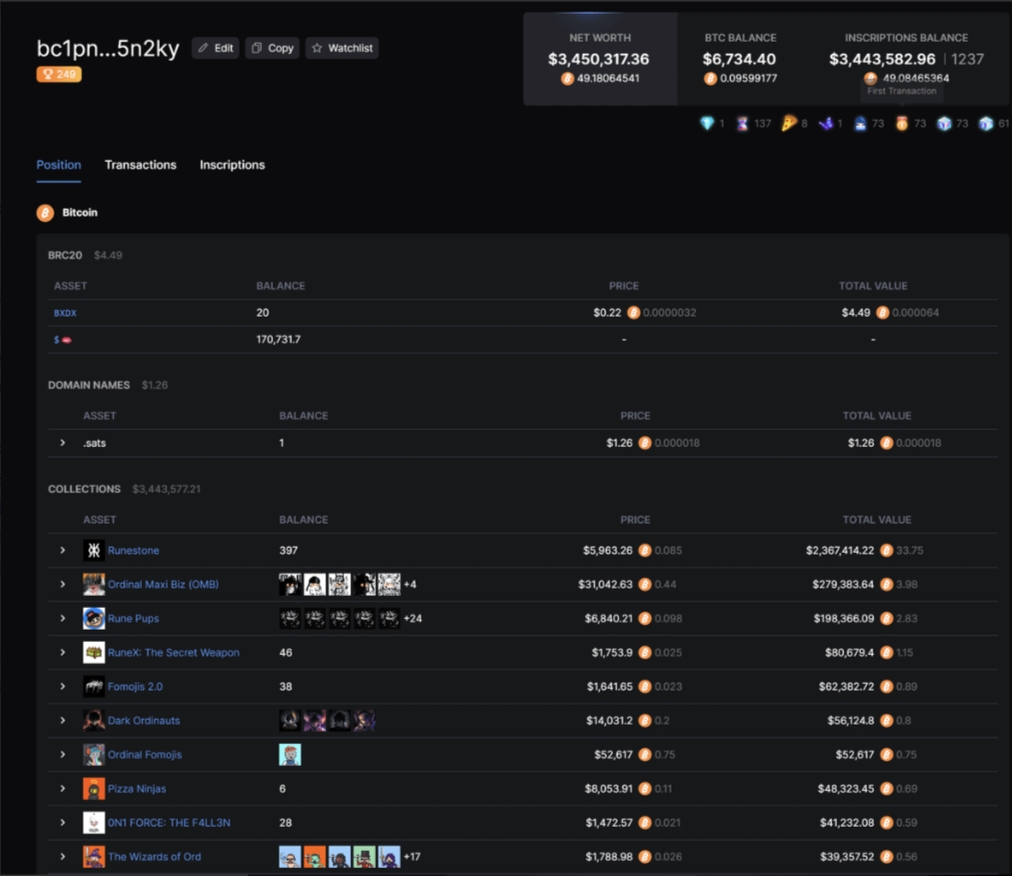Viewport: 1012px width, 876px height.
Task: Click the pizza slice badge icon
Action: click(x=789, y=124)
